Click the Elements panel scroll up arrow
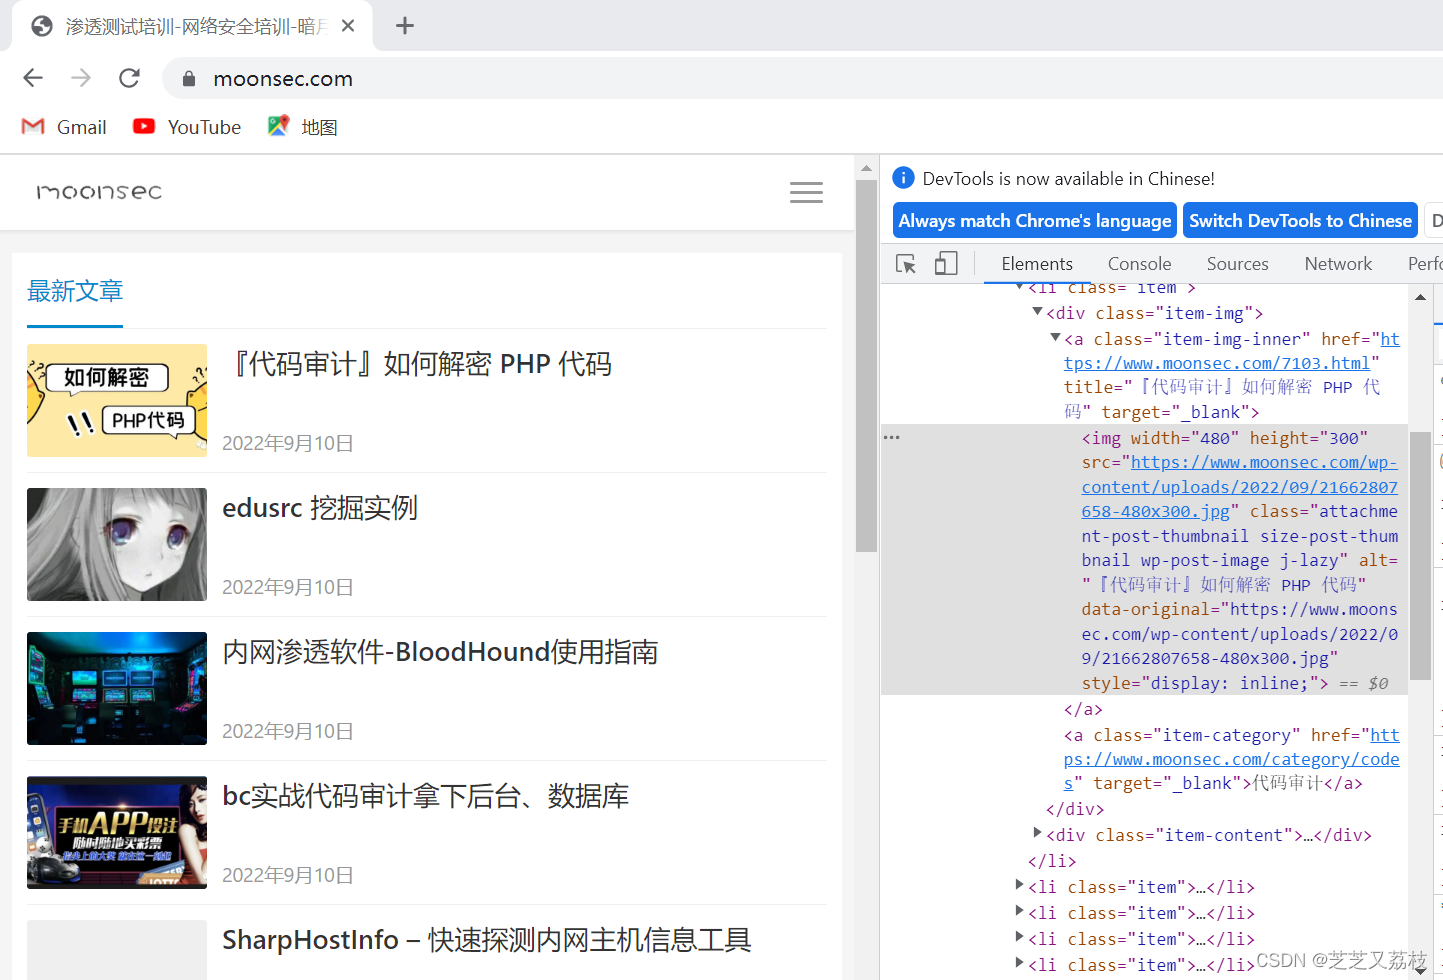The width and height of the screenshot is (1443, 980). click(1420, 297)
